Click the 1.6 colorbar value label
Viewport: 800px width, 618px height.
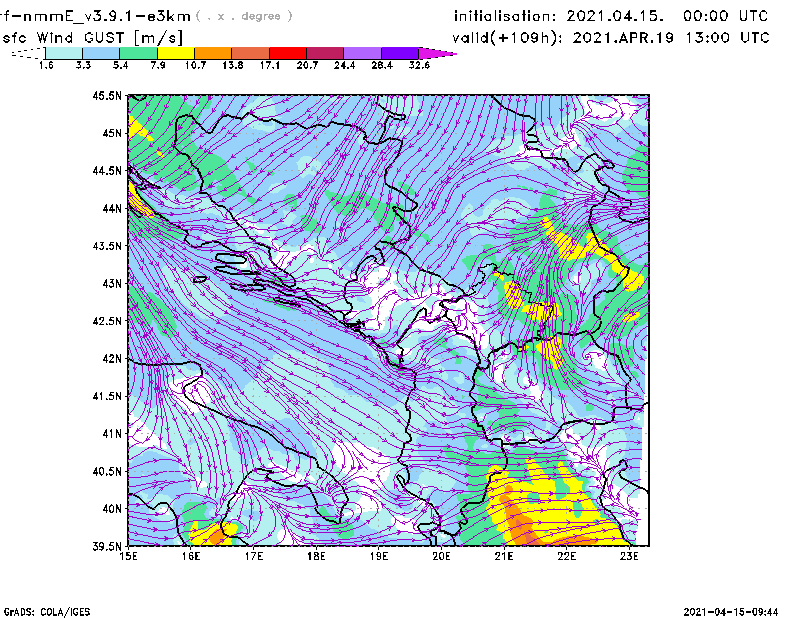(x=46, y=65)
